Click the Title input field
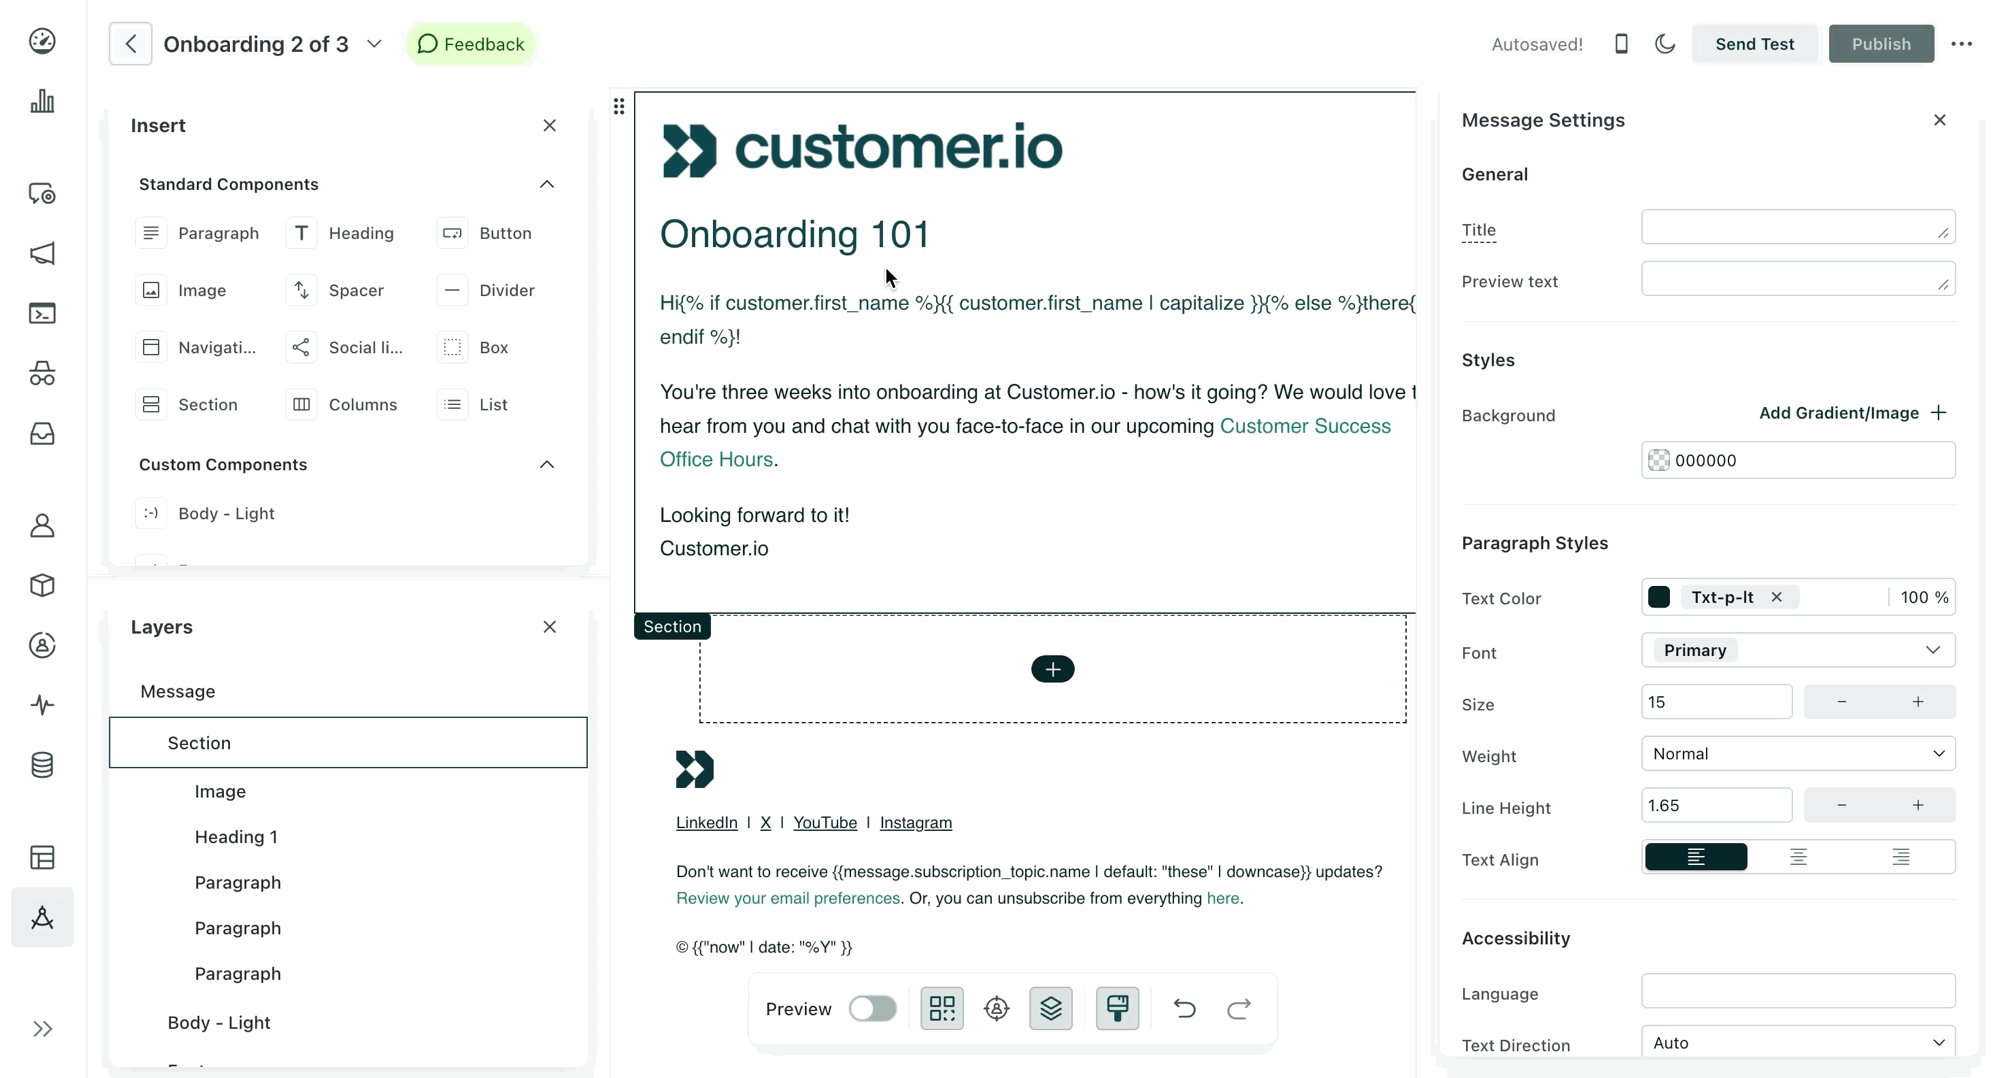The image size is (2000, 1078). (x=1798, y=228)
